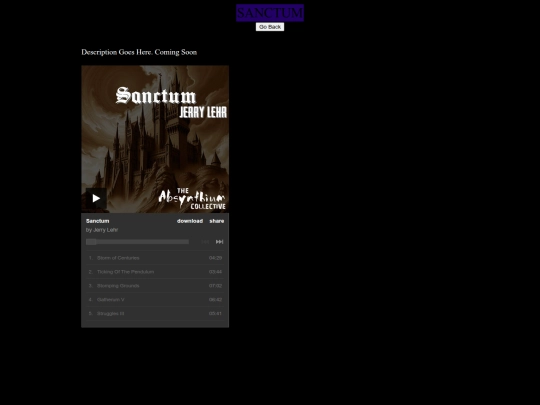
Task: Select track 4 in the list
Action: pos(155,300)
